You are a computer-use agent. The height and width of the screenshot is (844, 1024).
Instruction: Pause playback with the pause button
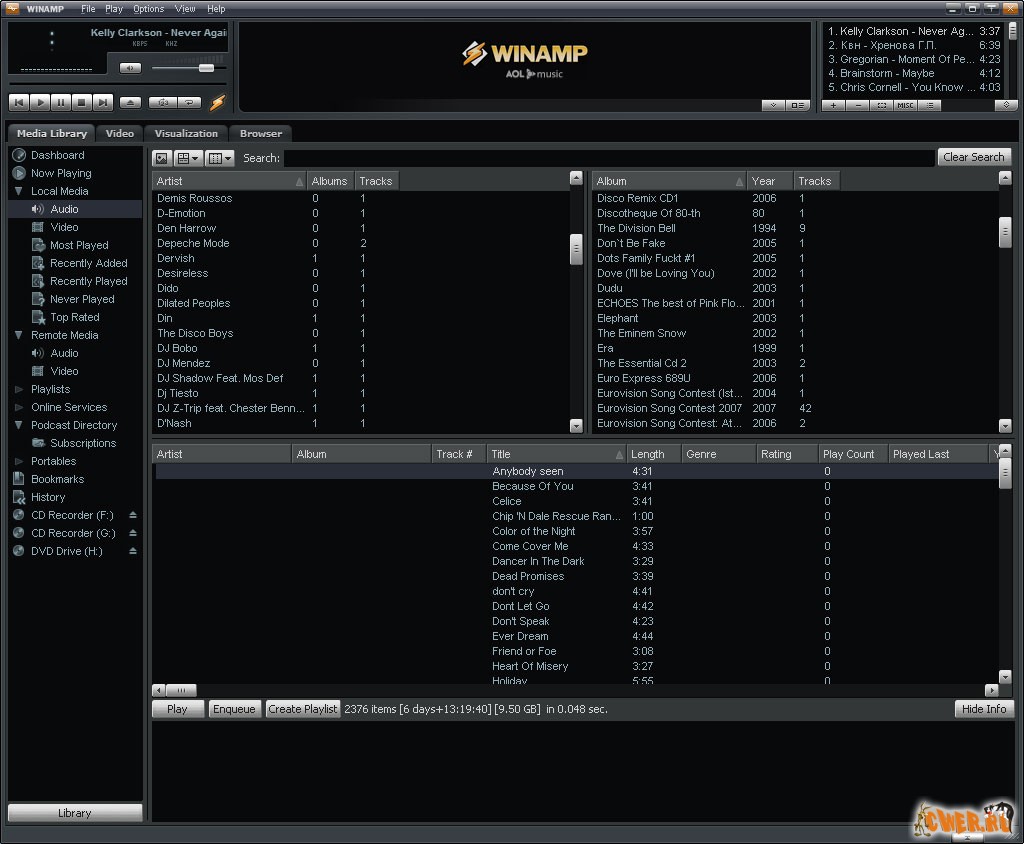tap(61, 102)
